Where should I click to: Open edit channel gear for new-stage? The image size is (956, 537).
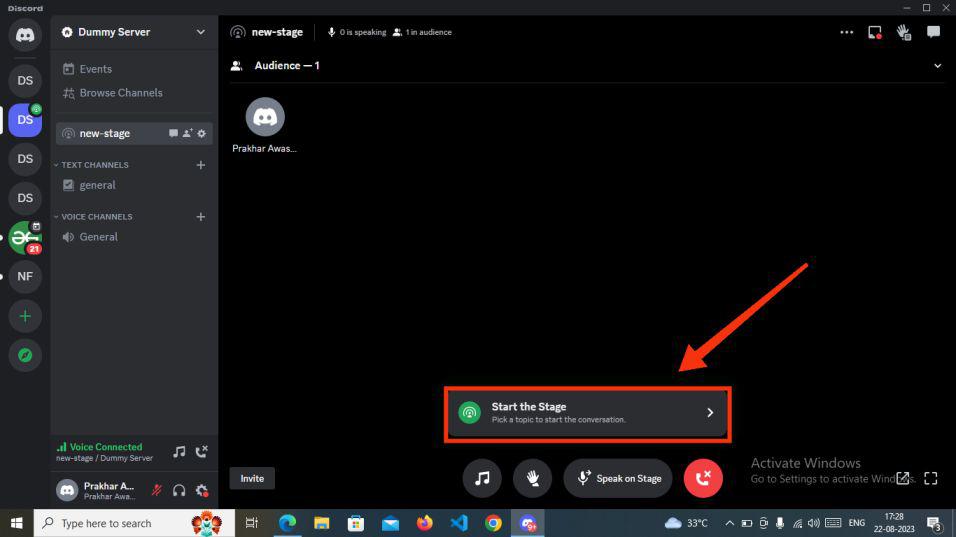[201, 133]
